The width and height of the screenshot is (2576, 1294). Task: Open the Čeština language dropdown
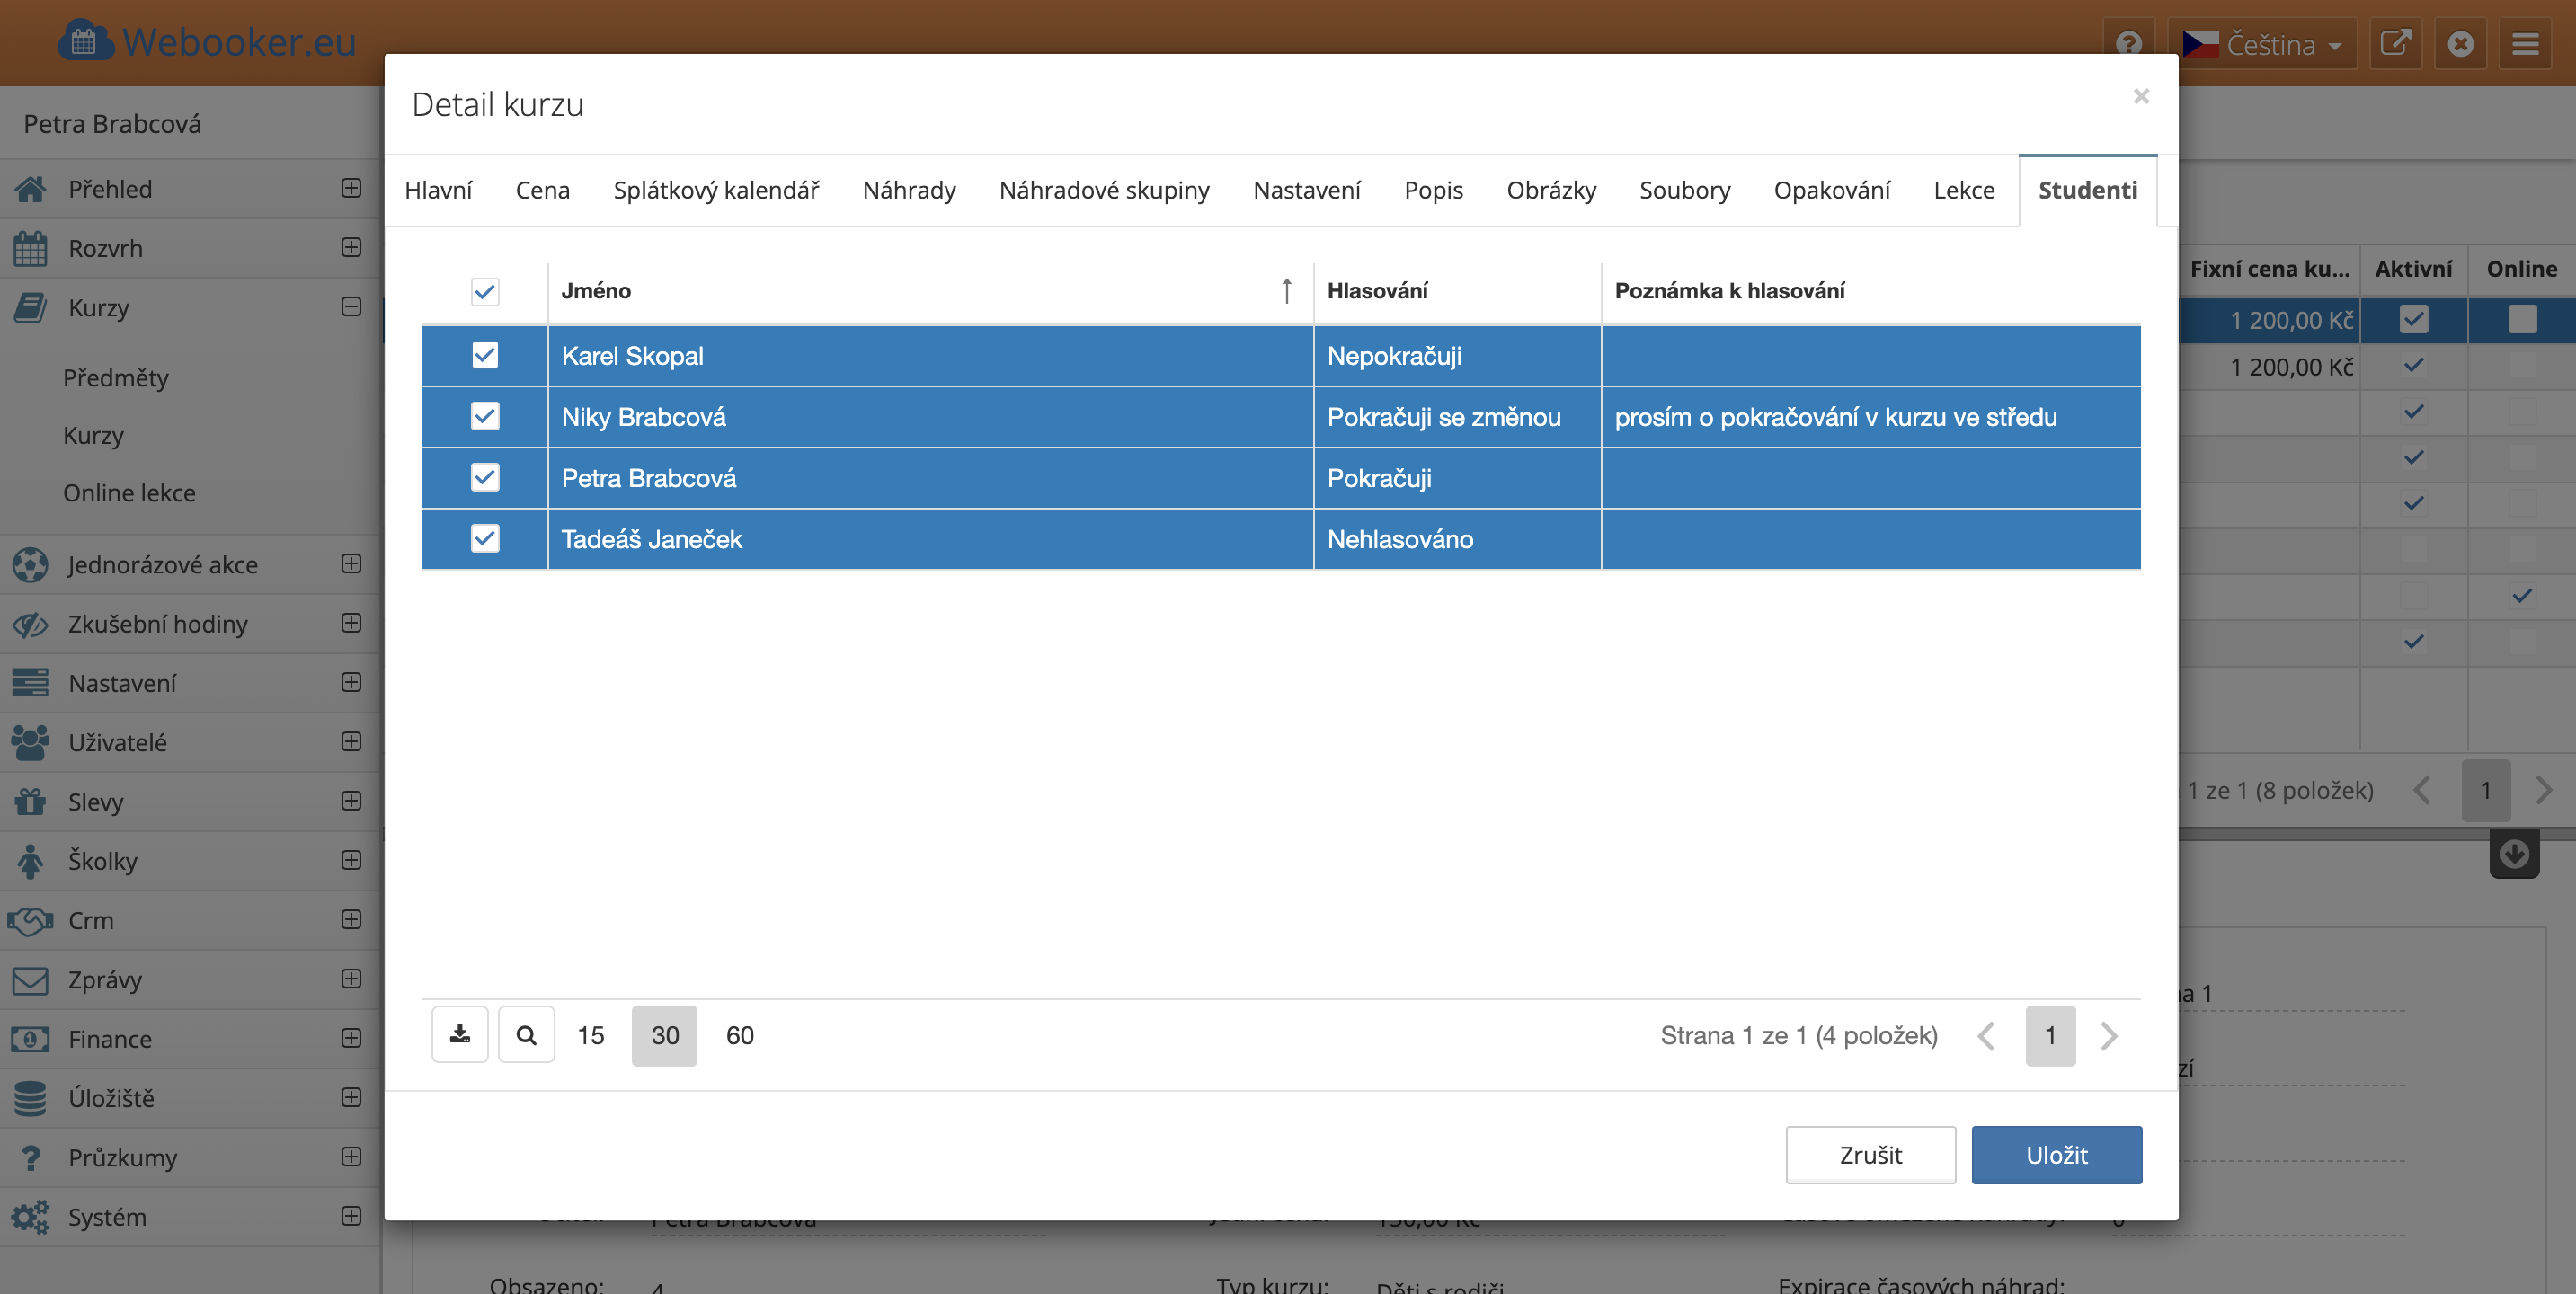2262,44
